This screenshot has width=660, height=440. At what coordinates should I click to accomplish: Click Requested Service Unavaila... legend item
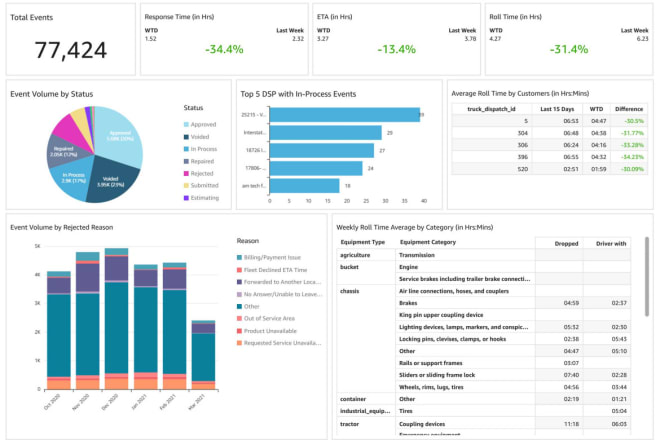pyautogui.click(x=279, y=343)
